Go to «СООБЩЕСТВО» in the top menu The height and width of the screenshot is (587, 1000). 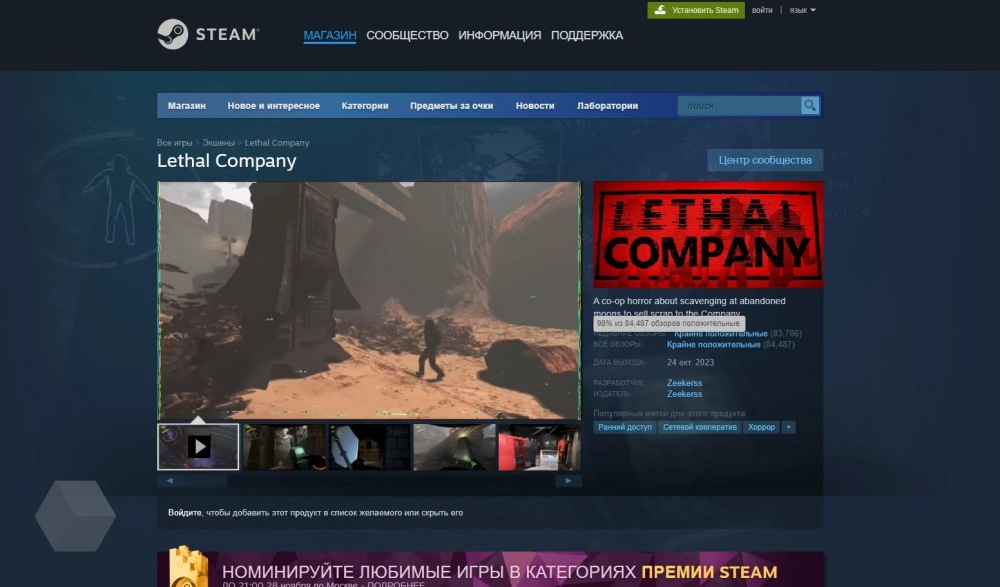[x=407, y=35]
